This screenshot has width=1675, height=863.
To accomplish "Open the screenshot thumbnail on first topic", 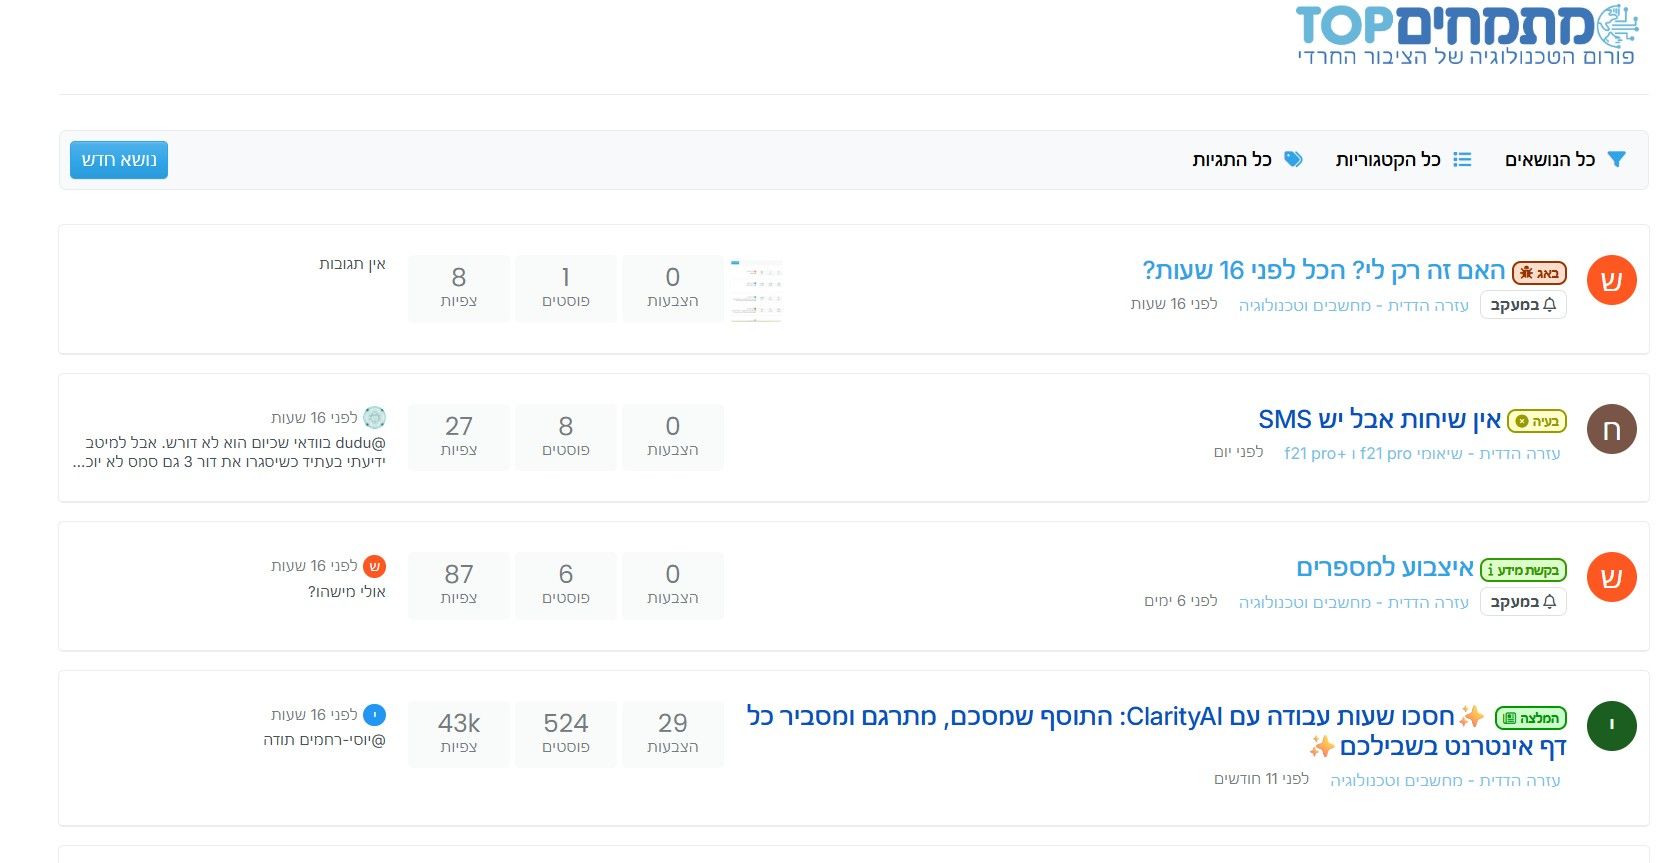I will coord(756,290).
